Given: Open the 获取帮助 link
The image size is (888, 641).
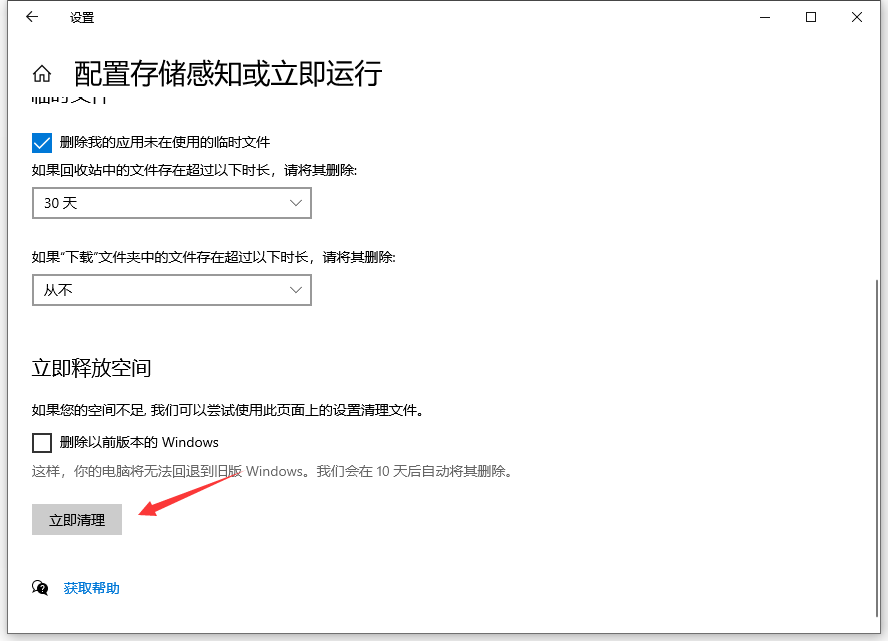Looking at the screenshot, I should 92,588.
